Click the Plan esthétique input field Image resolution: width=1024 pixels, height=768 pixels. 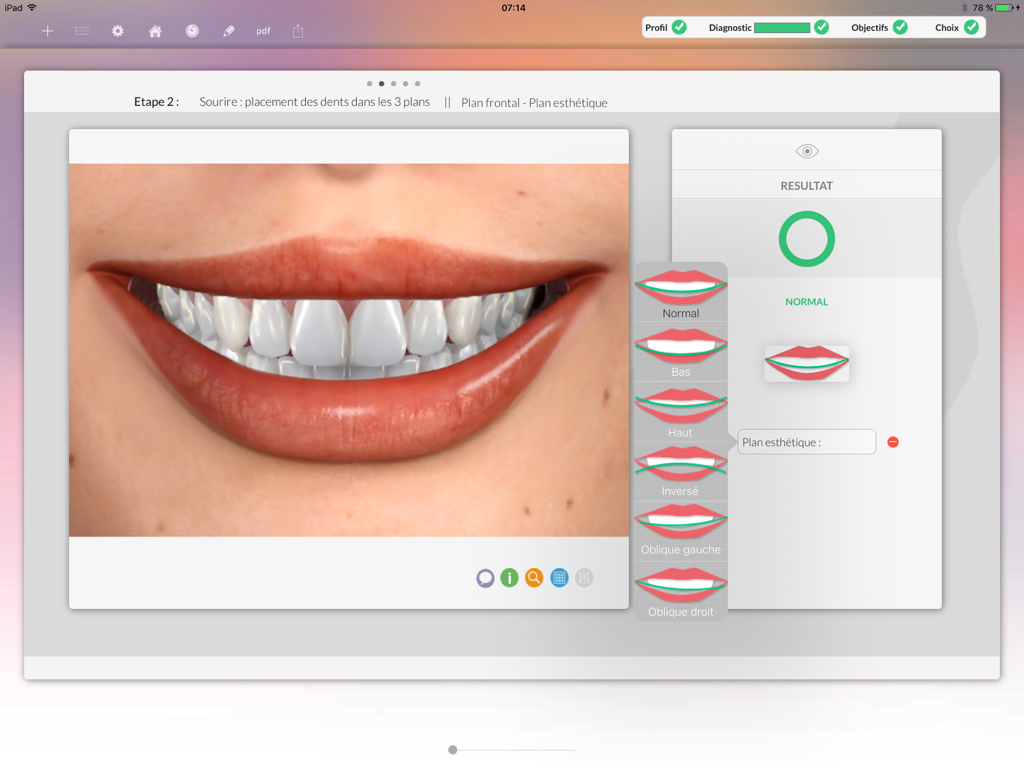(806, 441)
